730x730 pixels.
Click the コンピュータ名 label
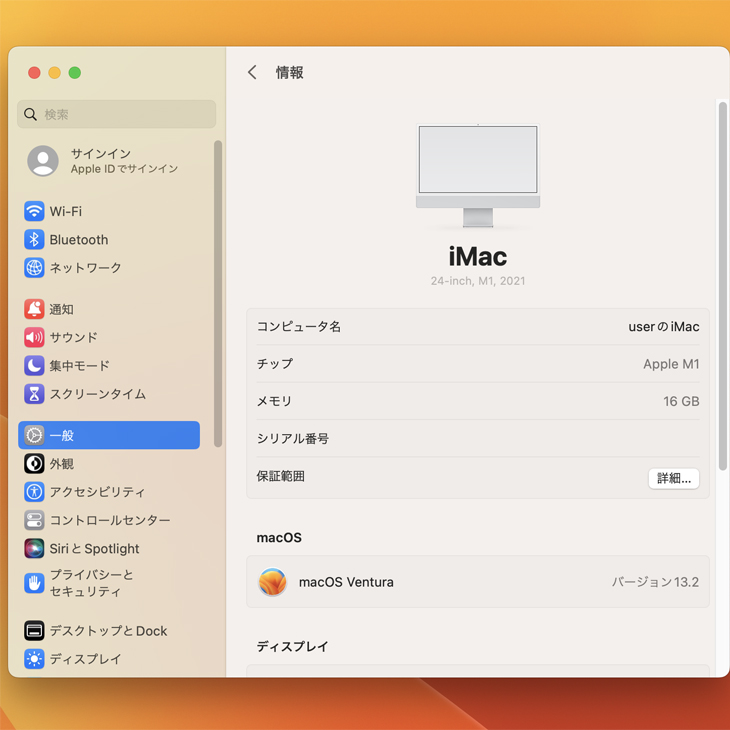(298, 326)
